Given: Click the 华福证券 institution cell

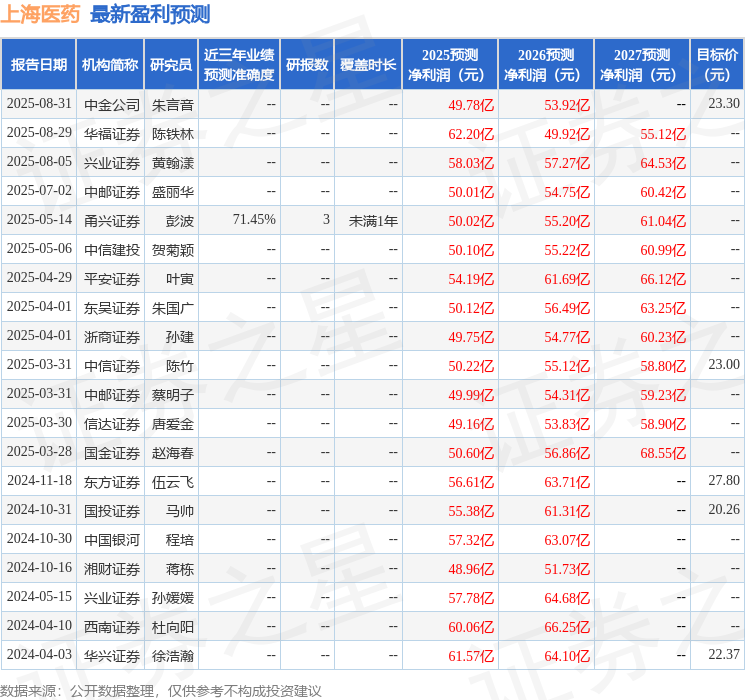Looking at the screenshot, I should [x=112, y=134].
